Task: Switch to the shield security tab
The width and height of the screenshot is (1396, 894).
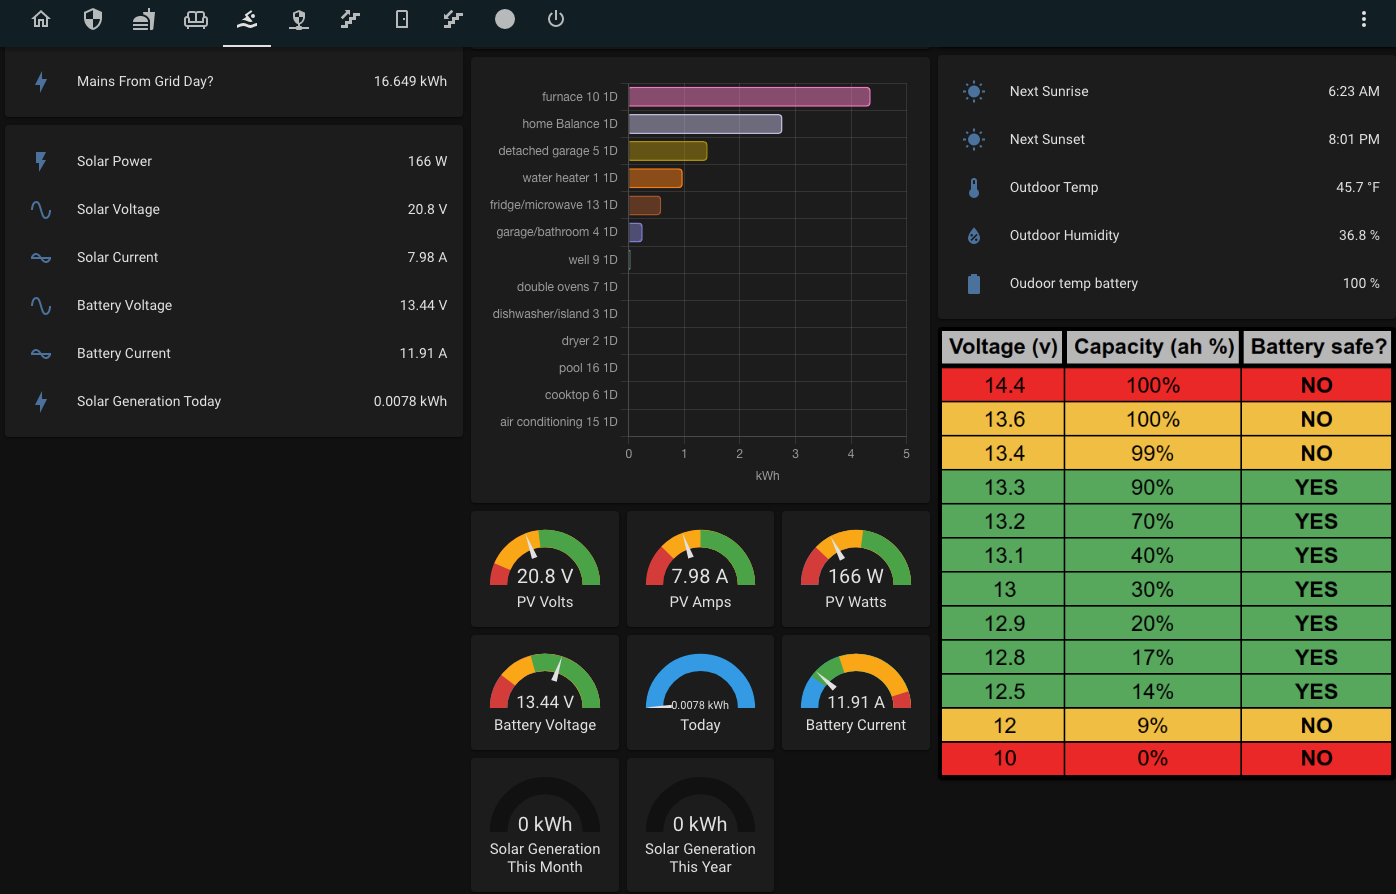Action: [x=93, y=19]
